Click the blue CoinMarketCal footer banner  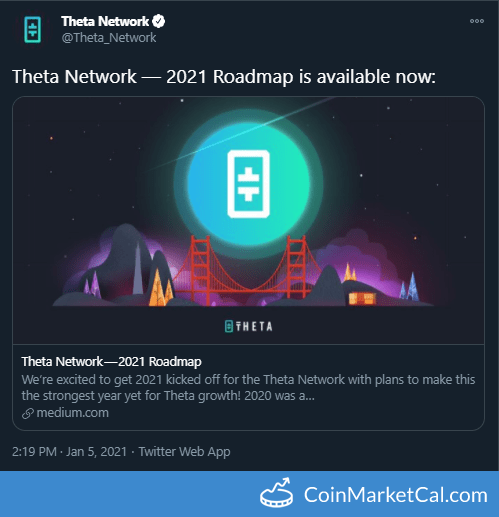coord(249,494)
